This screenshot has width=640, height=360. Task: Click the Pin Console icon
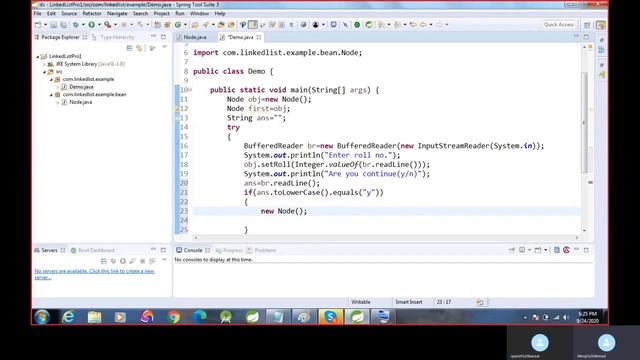[x=512, y=250]
